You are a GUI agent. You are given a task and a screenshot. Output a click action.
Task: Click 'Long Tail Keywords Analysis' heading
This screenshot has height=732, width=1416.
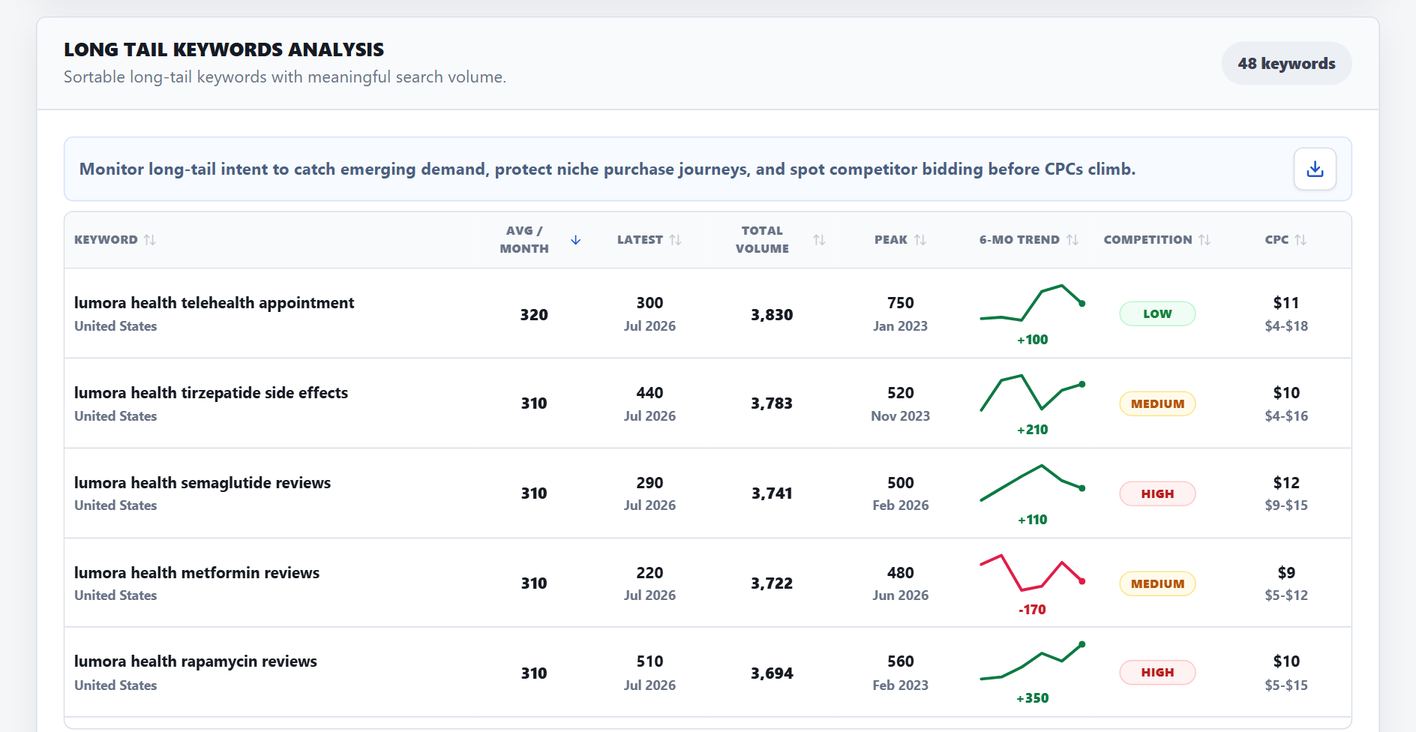pos(224,49)
